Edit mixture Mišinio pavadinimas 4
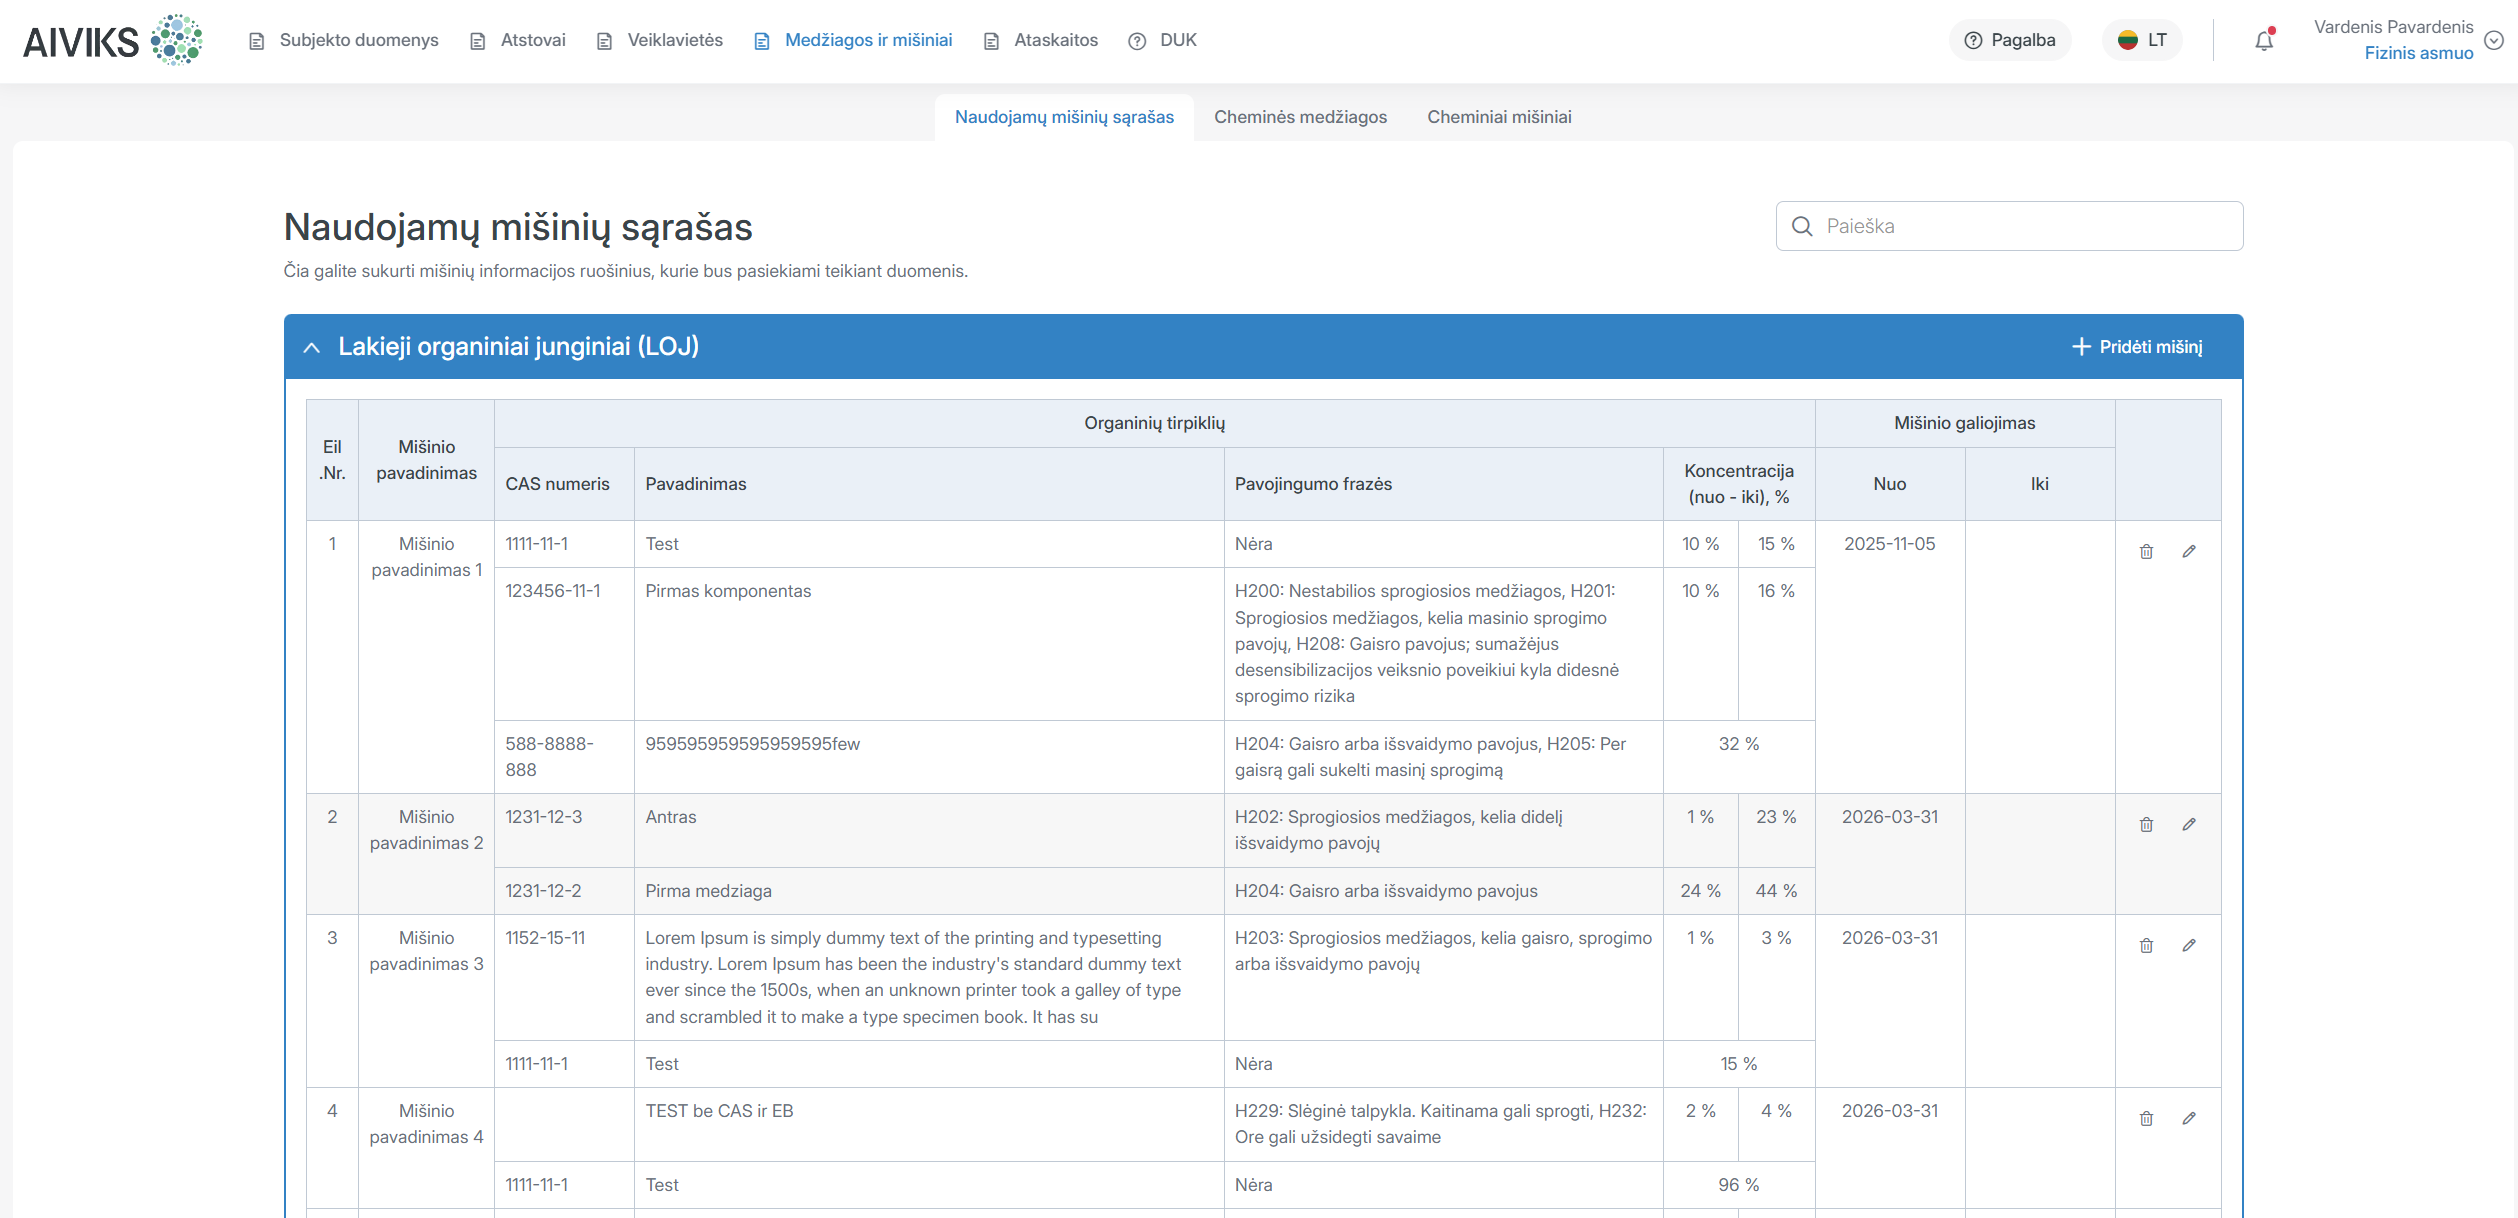Viewport: 2518px width, 1218px height. (2189, 1119)
